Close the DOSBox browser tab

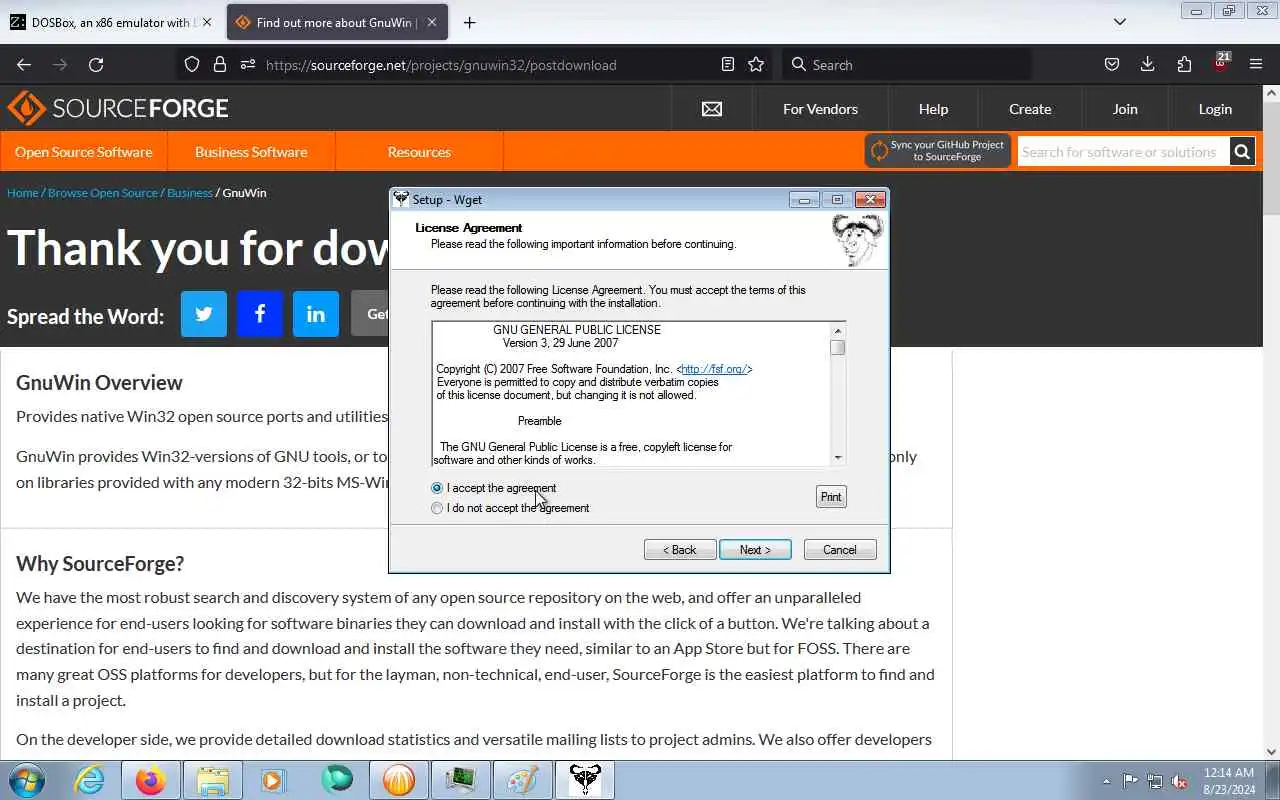[x=207, y=22]
